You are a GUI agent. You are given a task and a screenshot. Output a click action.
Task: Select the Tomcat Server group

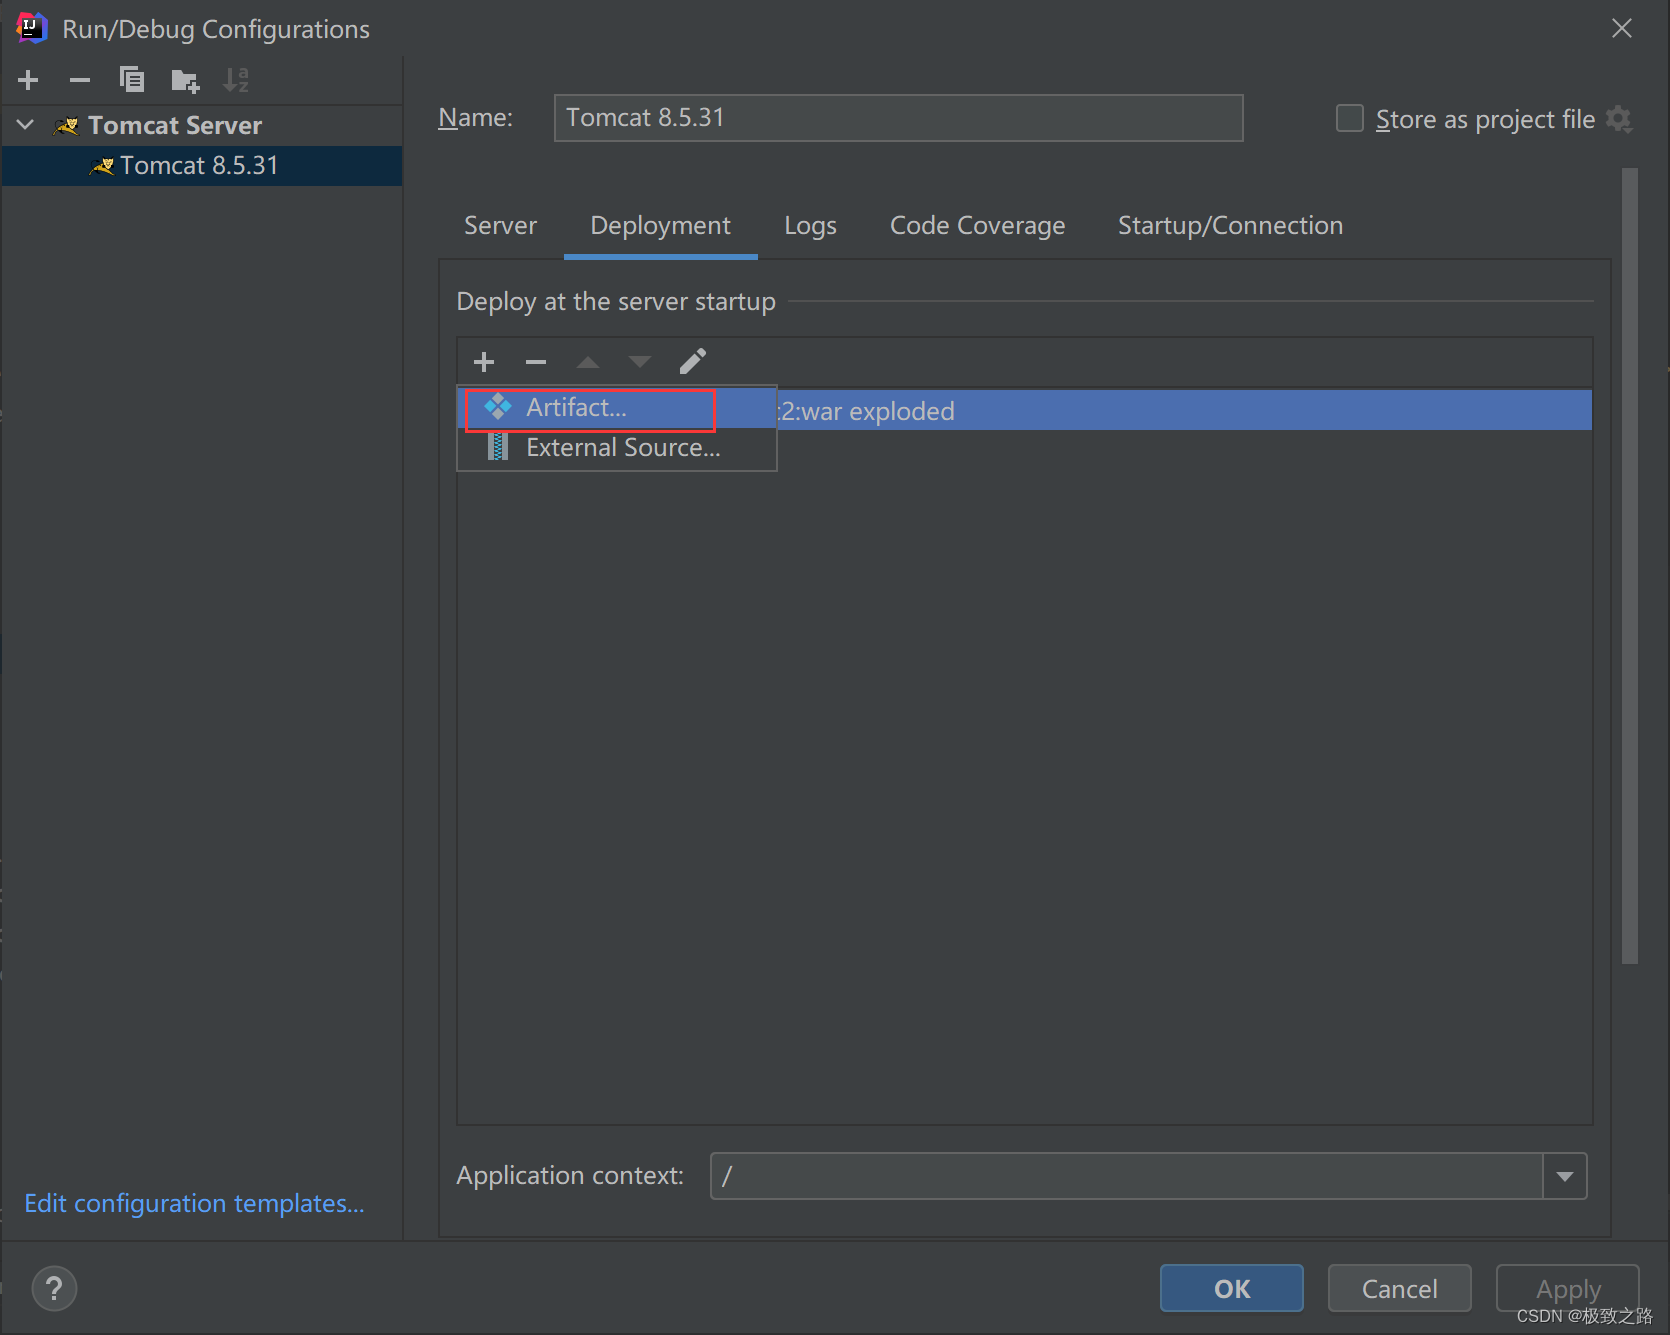coord(175,125)
